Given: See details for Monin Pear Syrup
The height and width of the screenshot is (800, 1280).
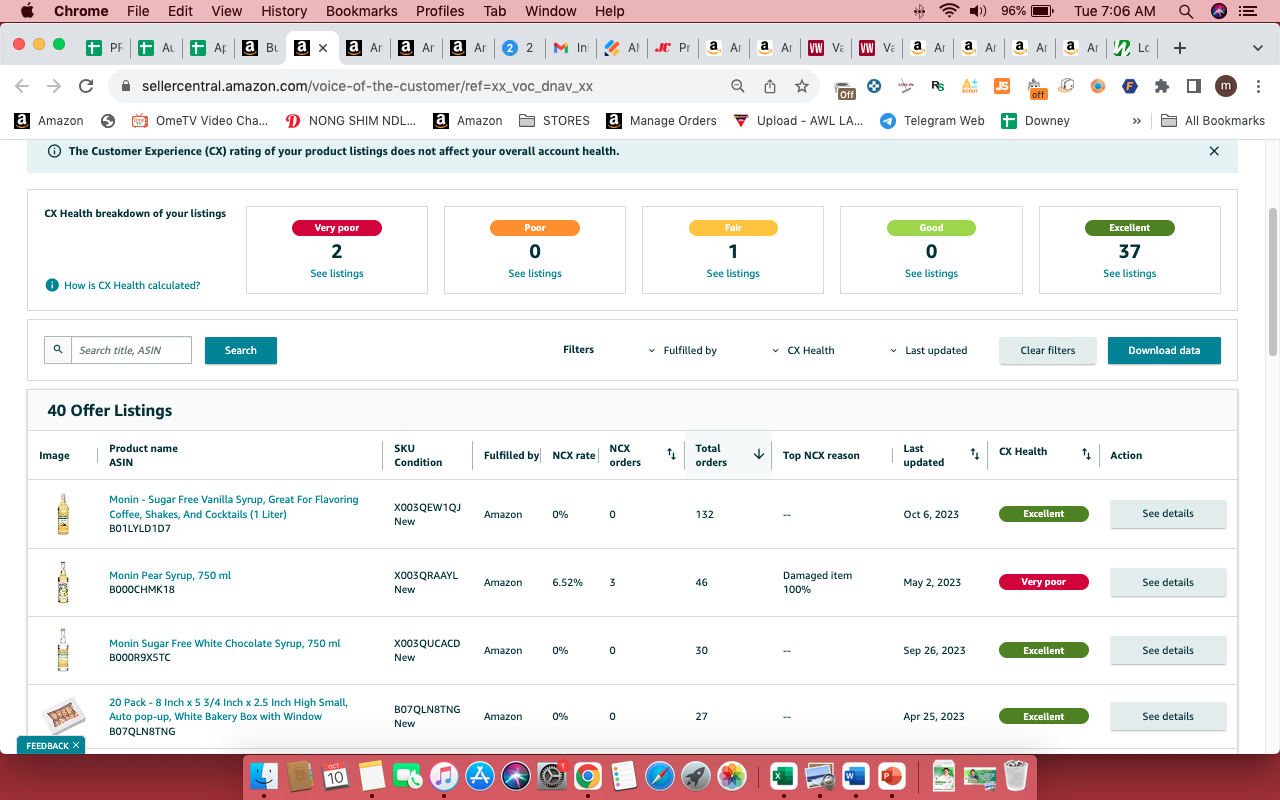Looking at the screenshot, I should [1168, 582].
